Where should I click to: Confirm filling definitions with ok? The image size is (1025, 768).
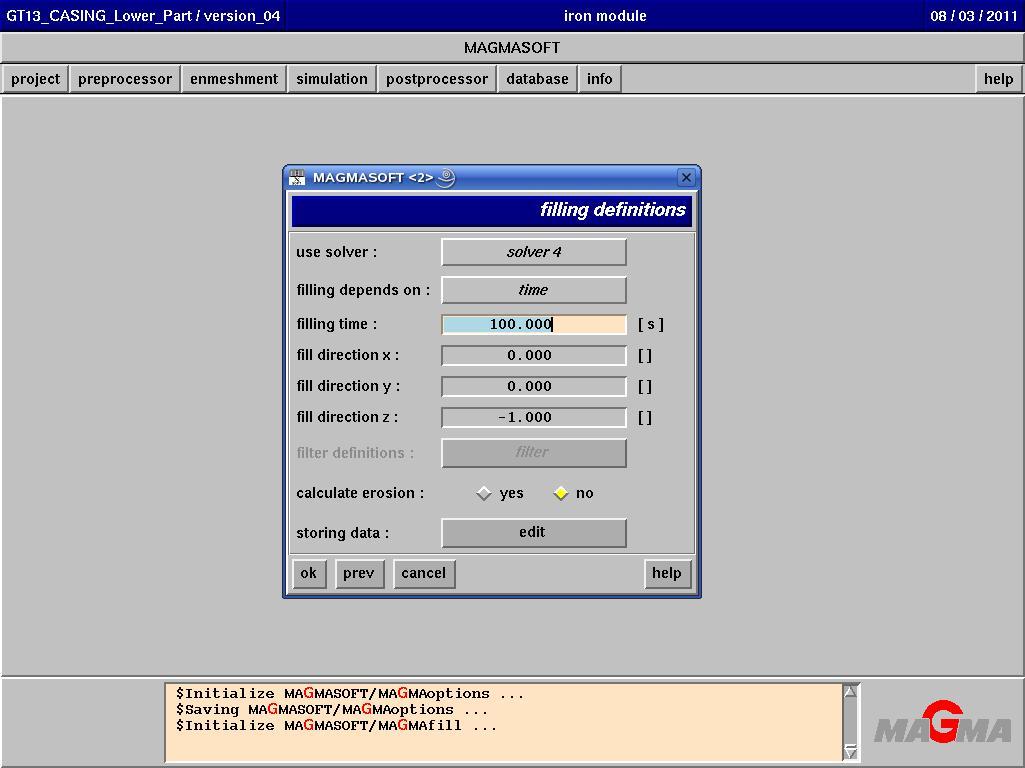click(309, 573)
